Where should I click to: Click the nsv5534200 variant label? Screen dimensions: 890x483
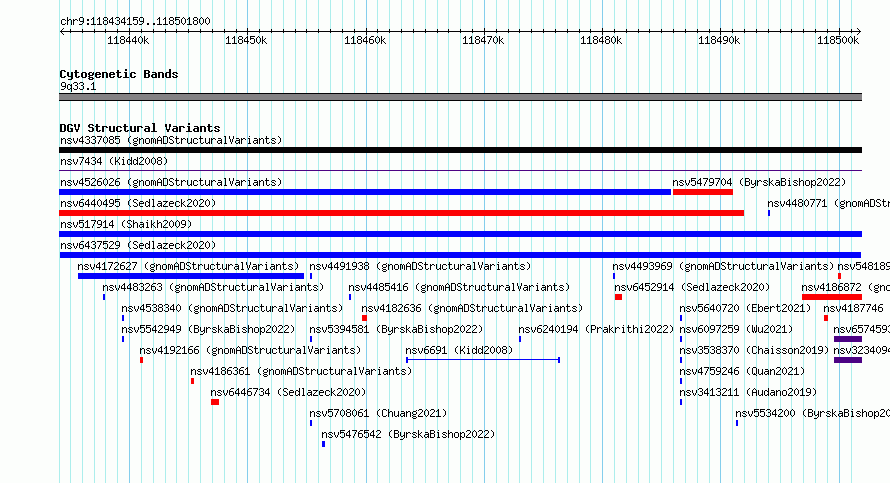point(813,413)
